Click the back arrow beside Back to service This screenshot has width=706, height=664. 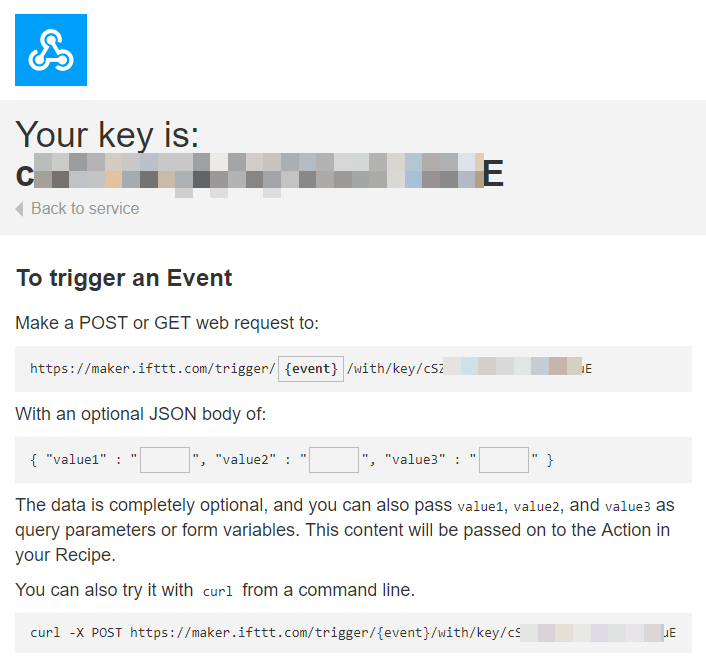(x=20, y=209)
